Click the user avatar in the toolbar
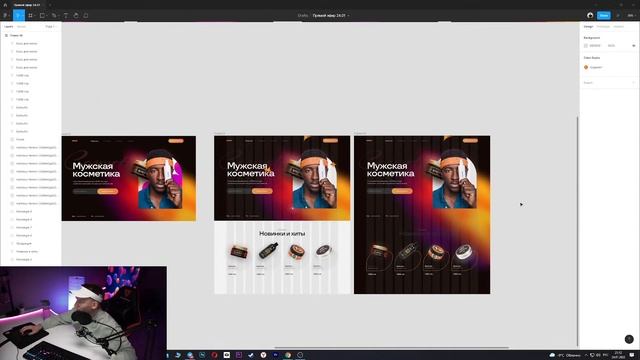 (590, 16)
